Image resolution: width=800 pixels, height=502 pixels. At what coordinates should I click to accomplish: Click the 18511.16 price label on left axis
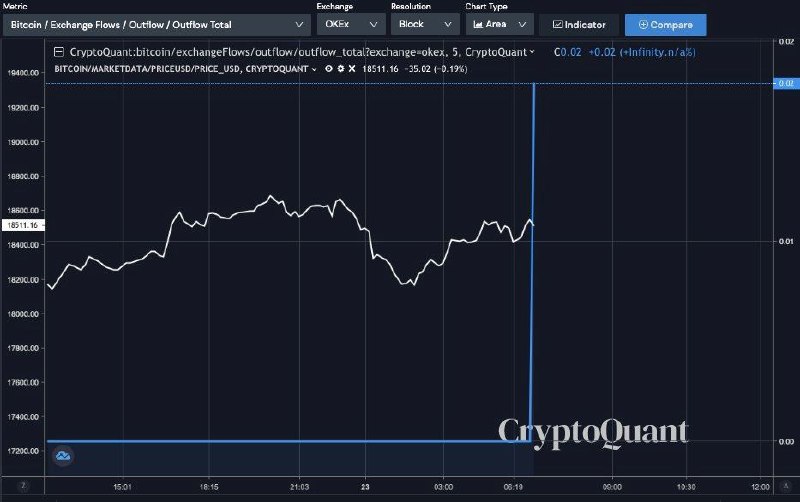click(x=23, y=225)
